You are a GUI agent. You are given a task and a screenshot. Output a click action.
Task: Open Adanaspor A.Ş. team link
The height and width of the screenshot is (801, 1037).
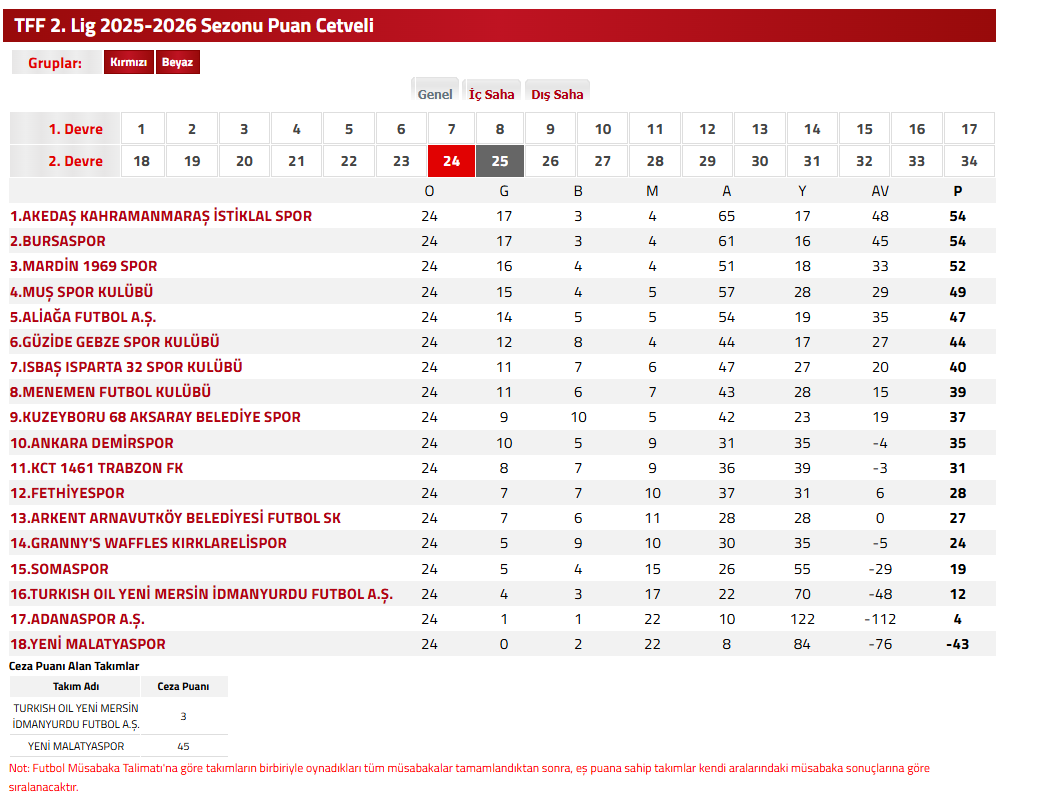78,619
